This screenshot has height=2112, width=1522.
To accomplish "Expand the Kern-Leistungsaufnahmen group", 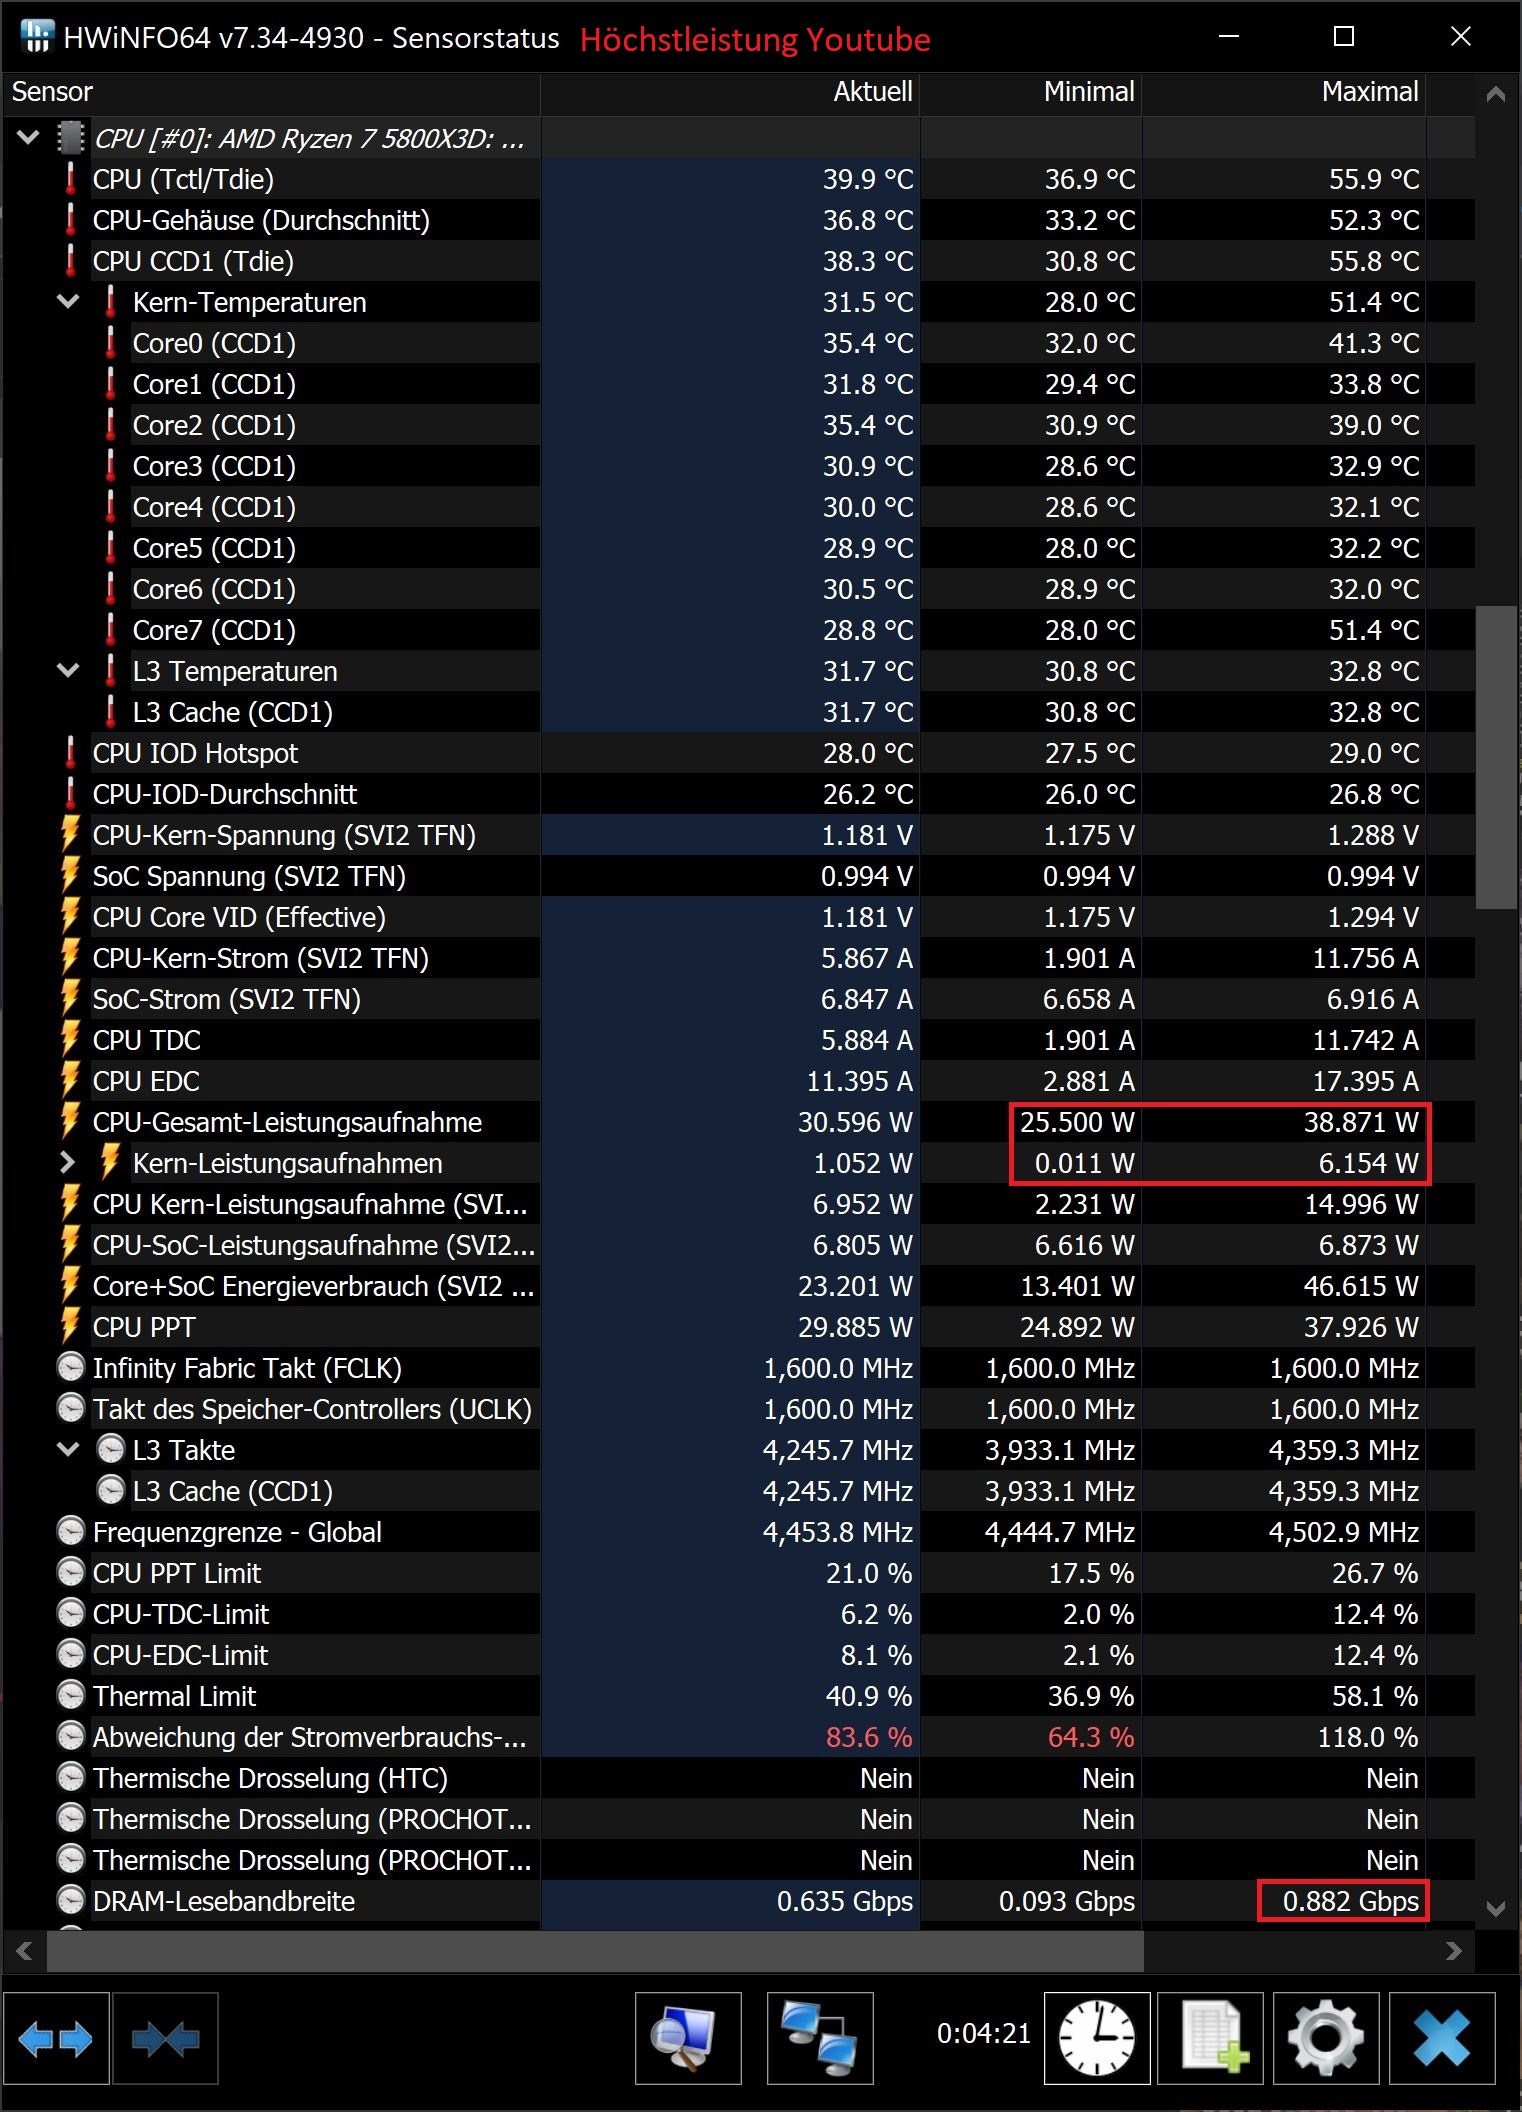I will click(x=67, y=1163).
